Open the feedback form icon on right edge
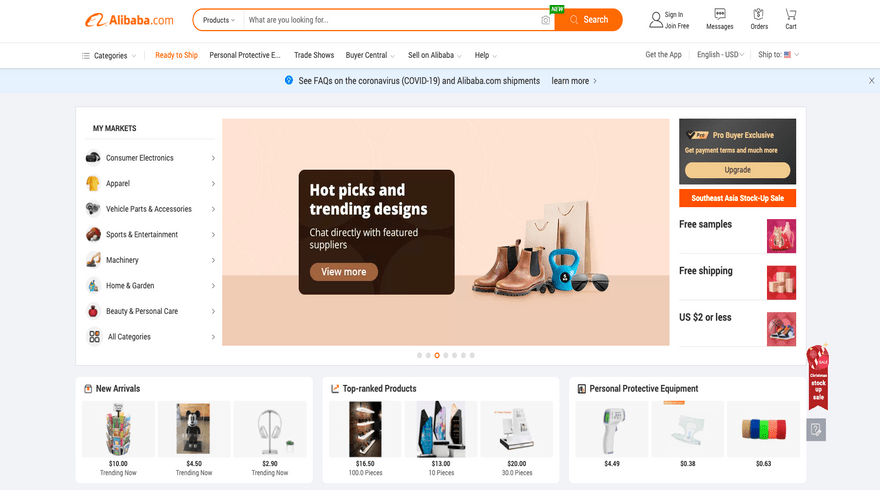The width and height of the screenshot is (880, 490). coord(815,430)
